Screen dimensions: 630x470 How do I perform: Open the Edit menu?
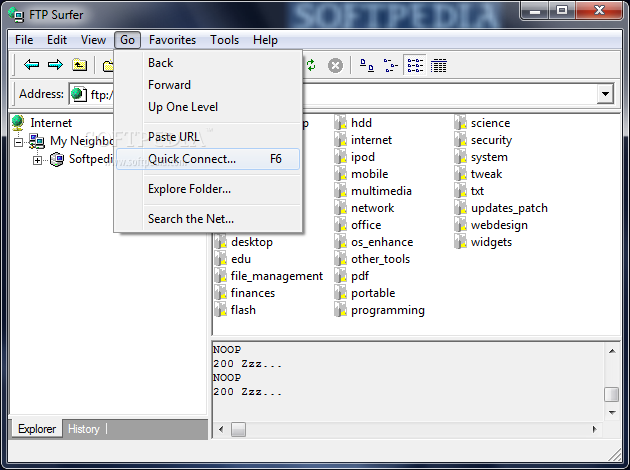click(57, 40)
